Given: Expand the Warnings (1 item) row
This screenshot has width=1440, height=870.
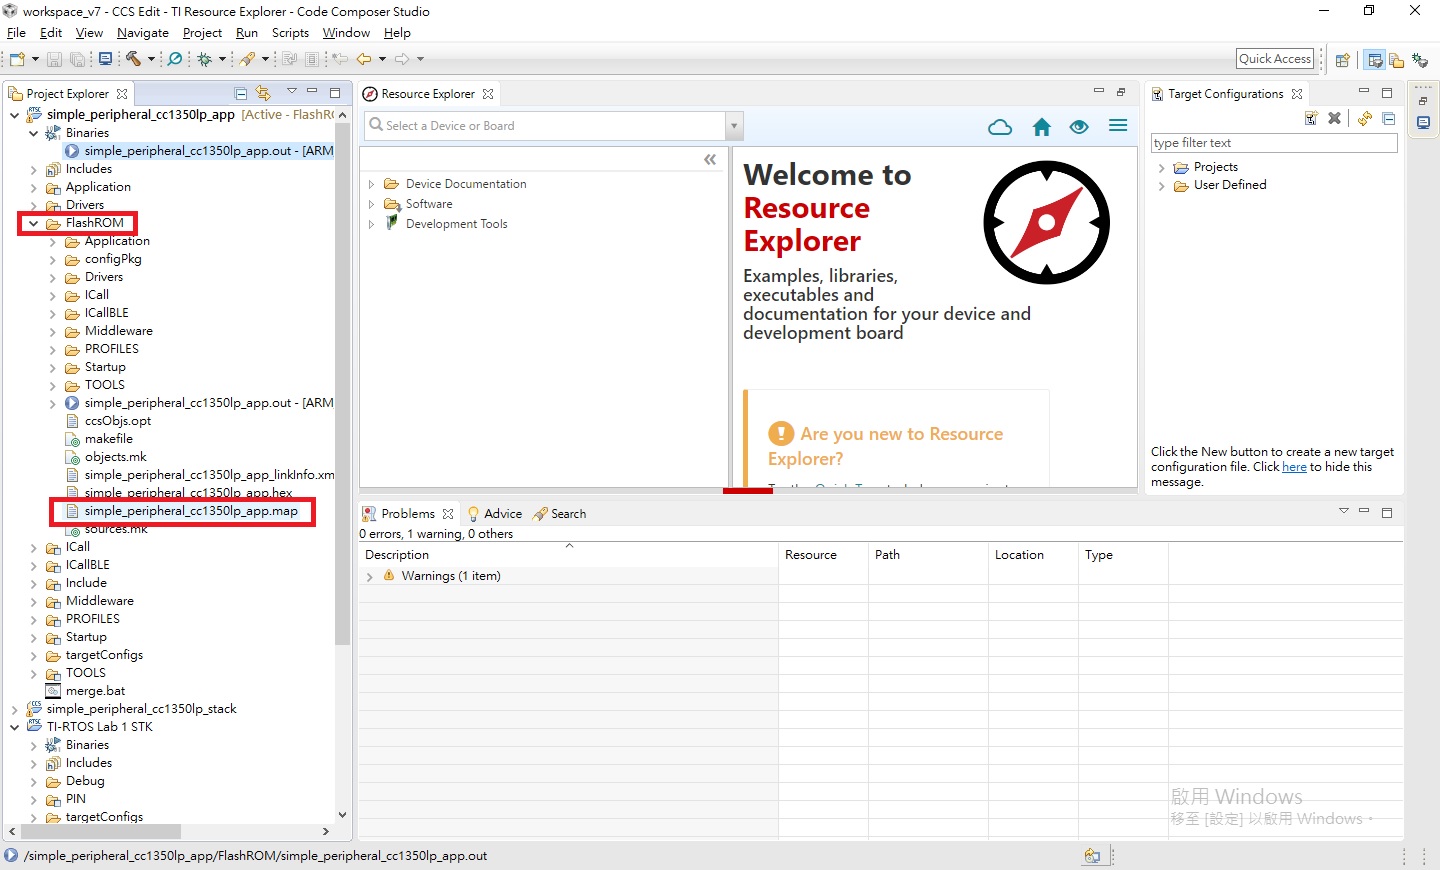Looking at the screenshot, I should pos(369,576).
